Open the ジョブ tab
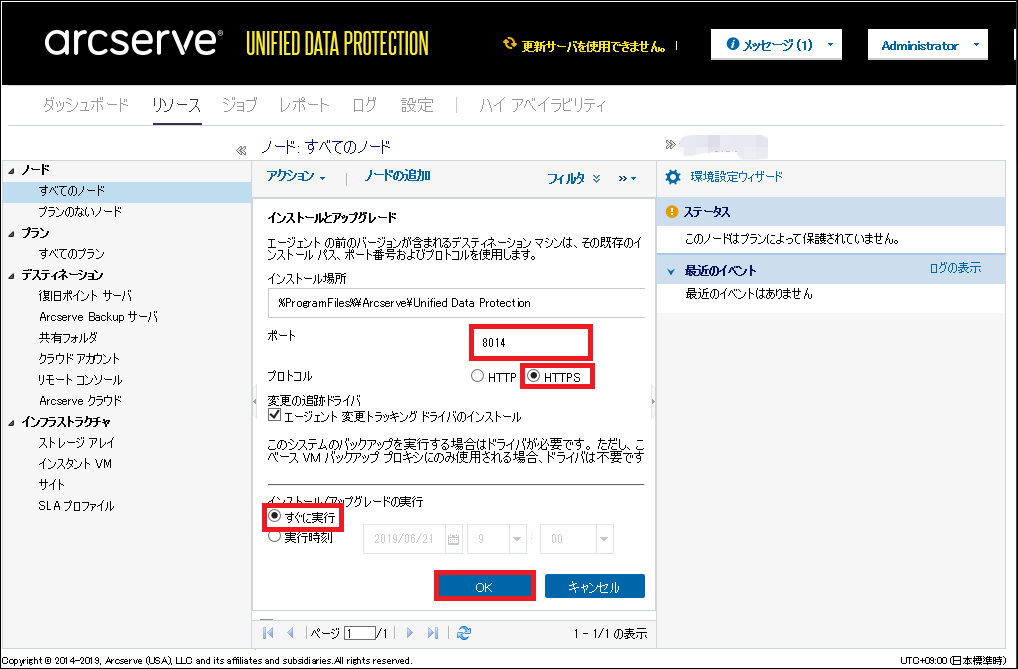The image size is (1018, 669). tap(240, 105)
